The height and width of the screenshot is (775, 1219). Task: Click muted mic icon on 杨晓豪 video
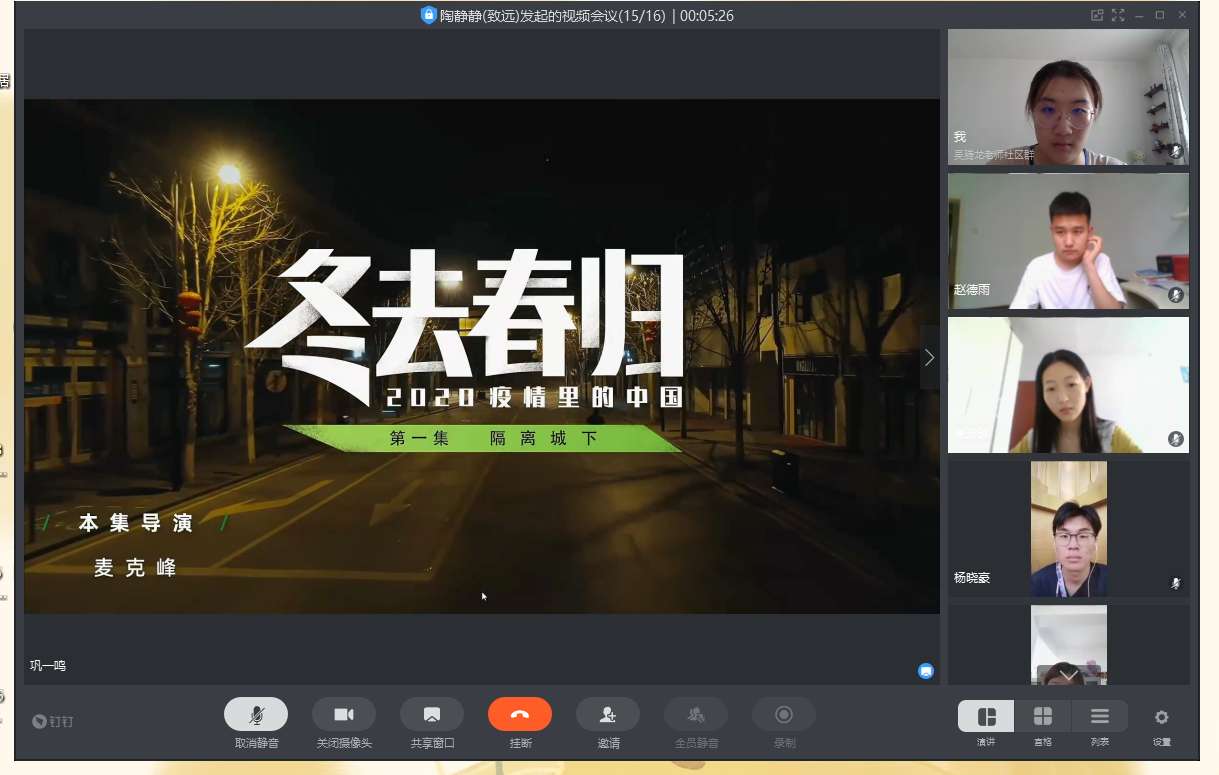[x=1176, y=583]
